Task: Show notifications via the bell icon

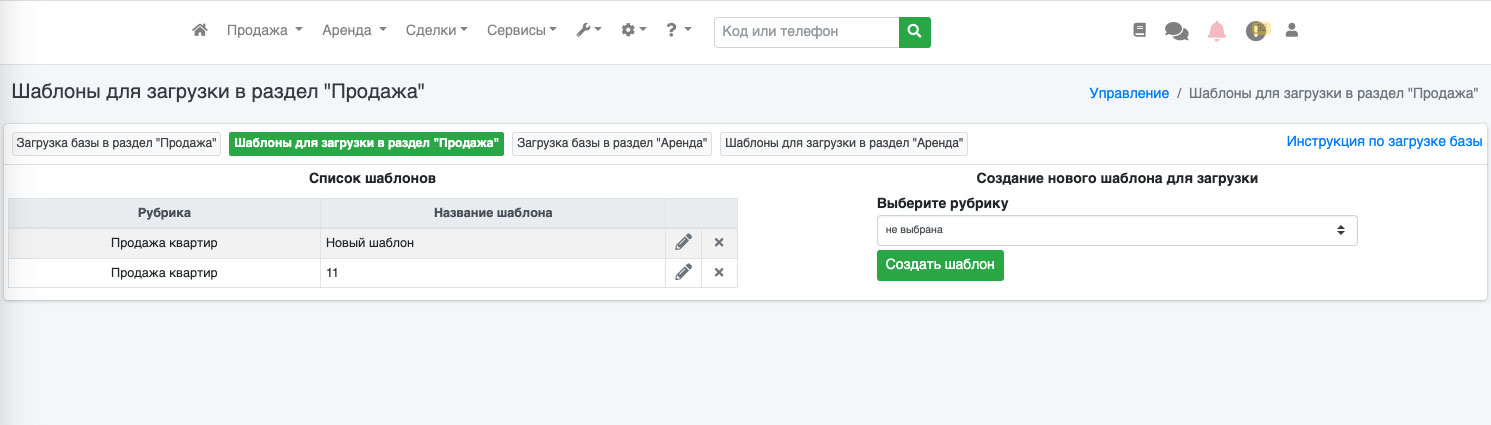Action: point(1217,31)
